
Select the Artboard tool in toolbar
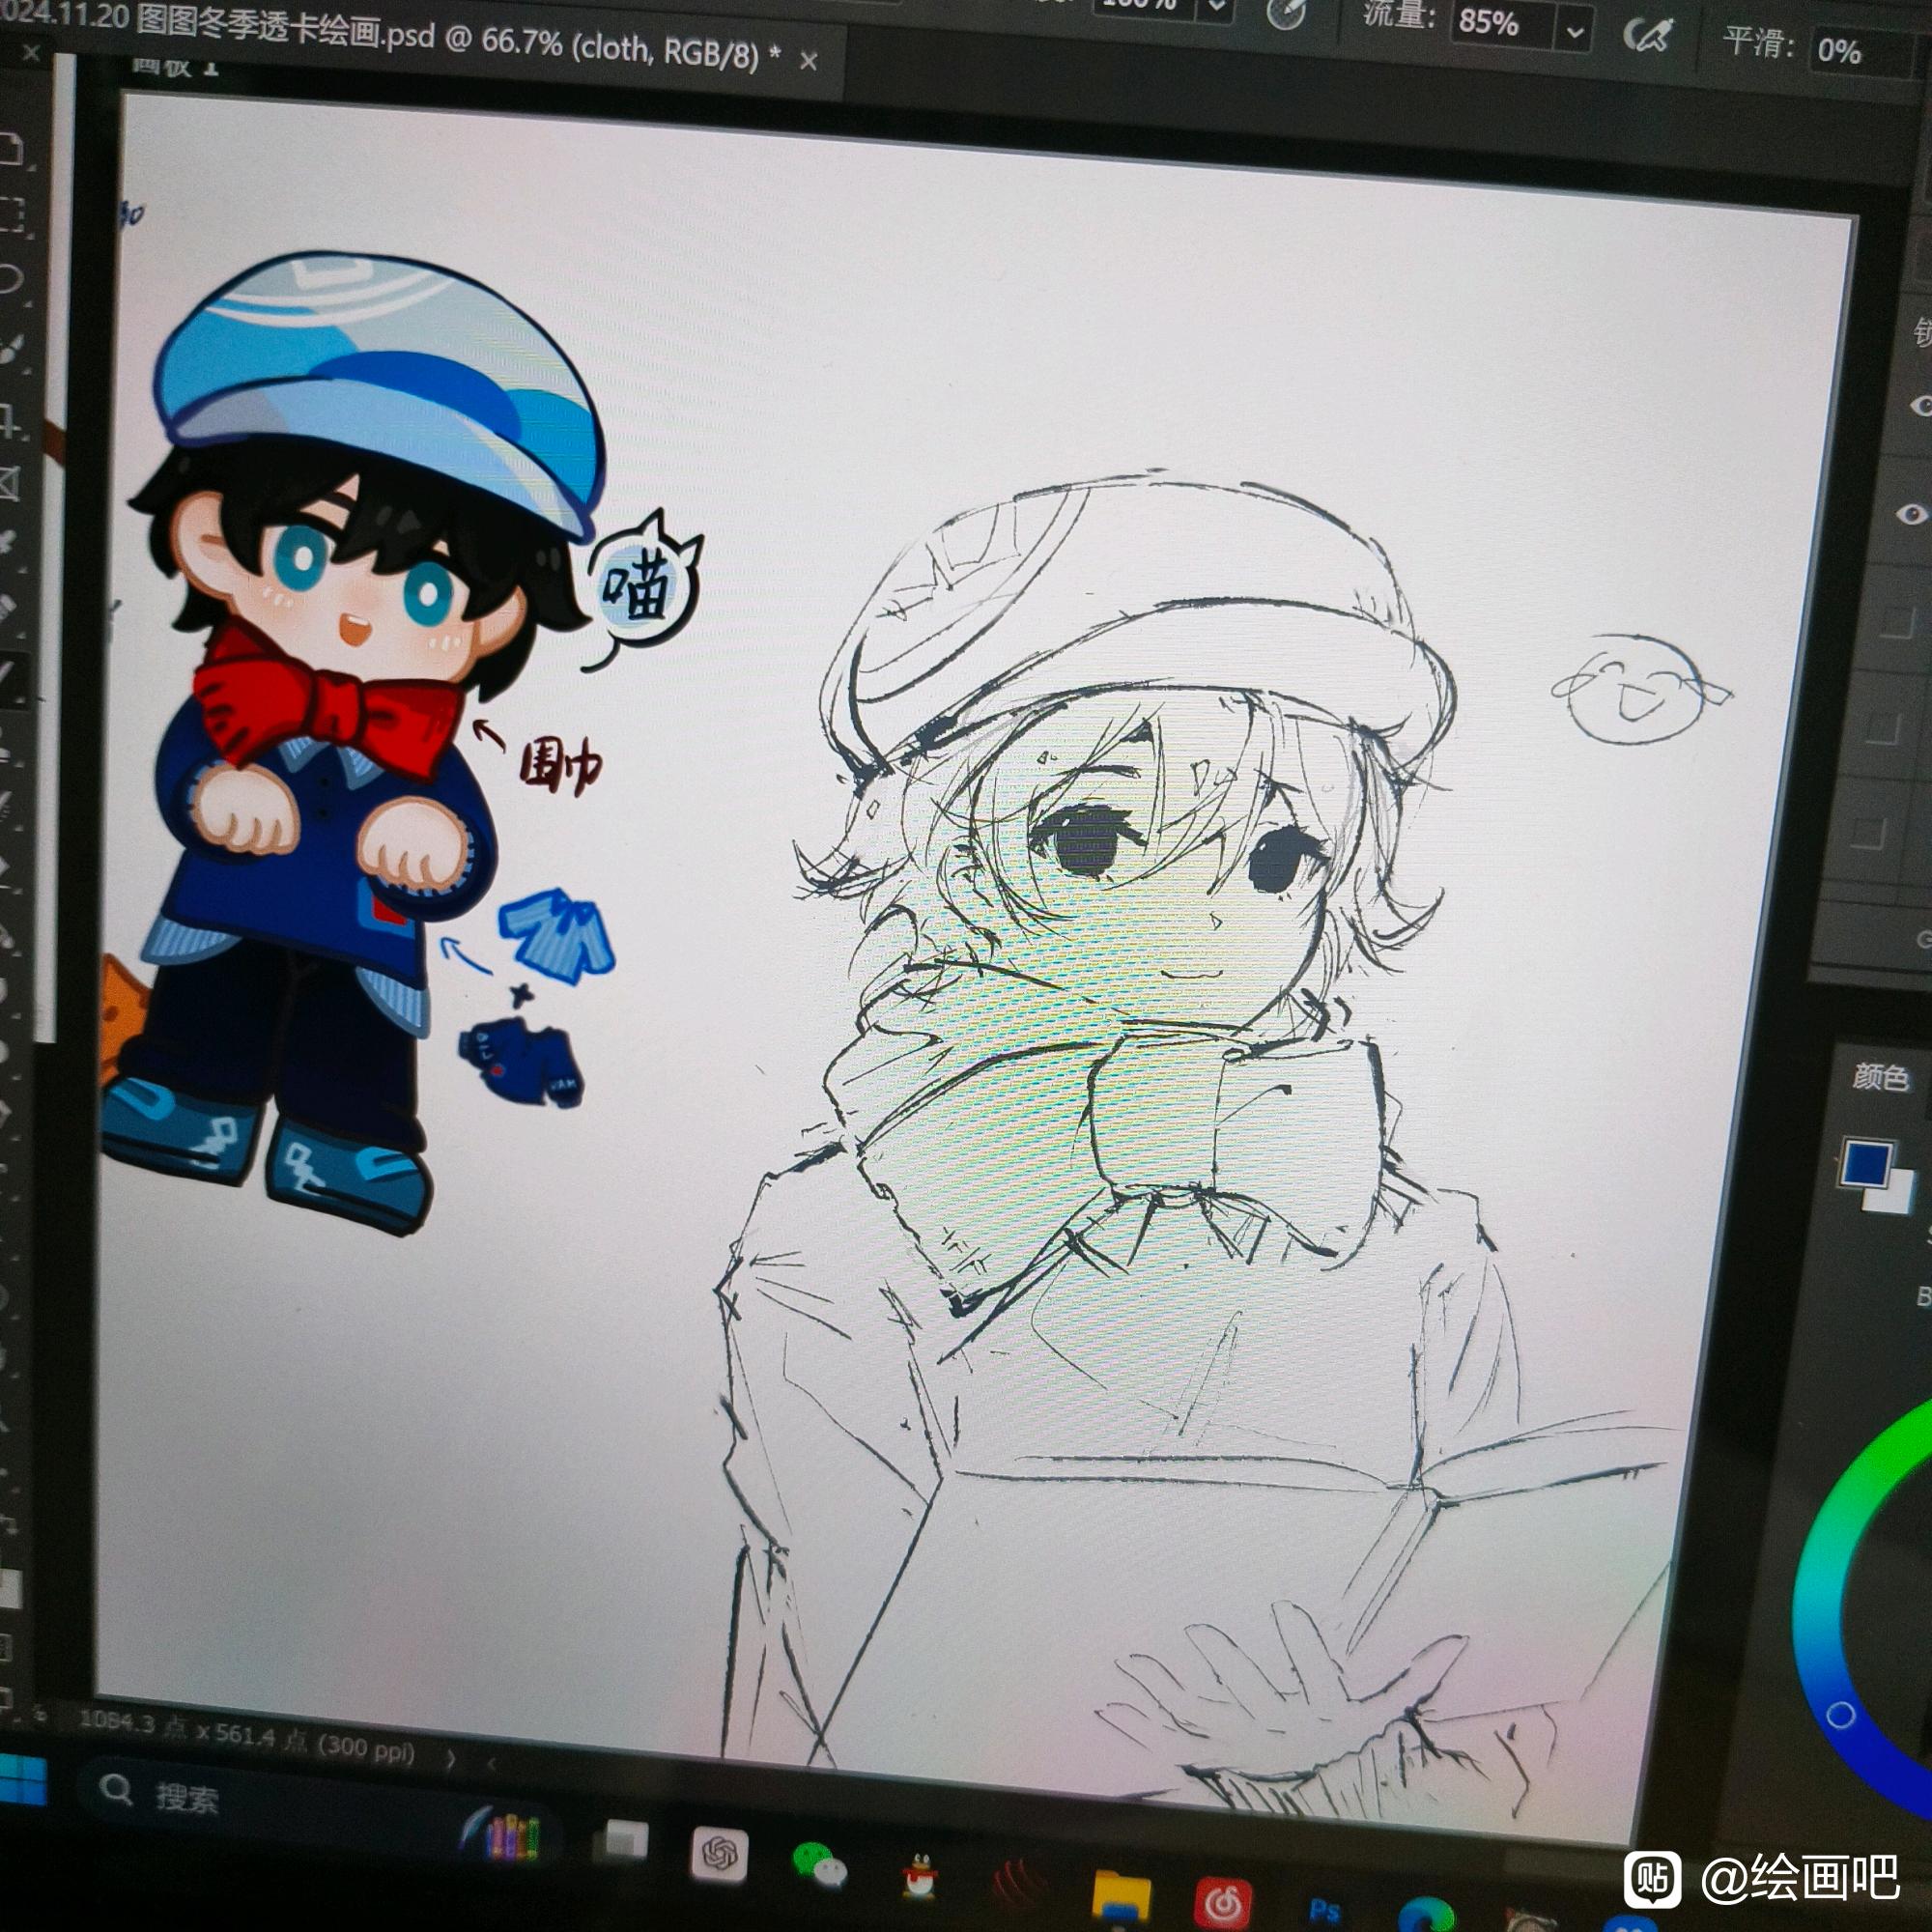click(x=10, y=150)
